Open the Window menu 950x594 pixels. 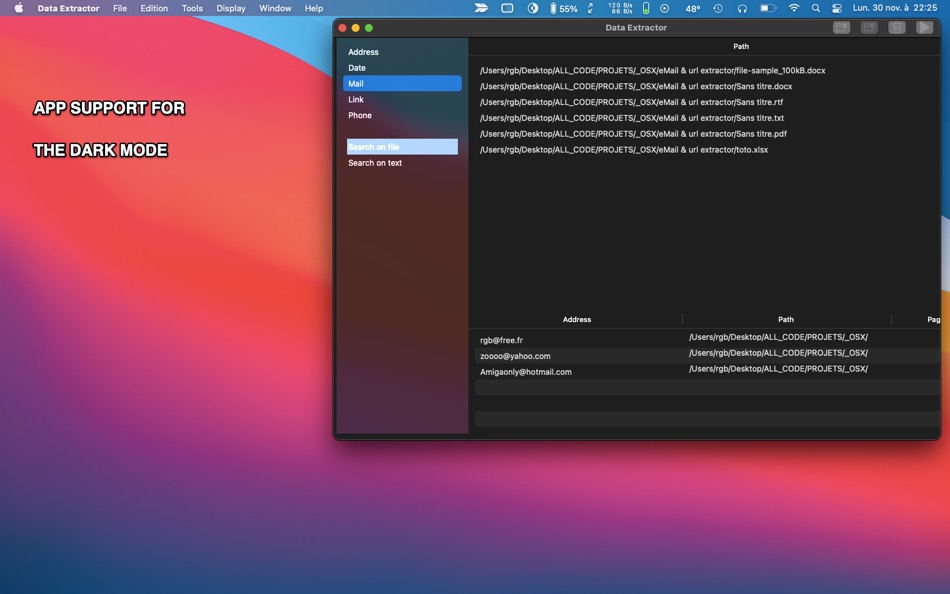click(x=275, y=8)
